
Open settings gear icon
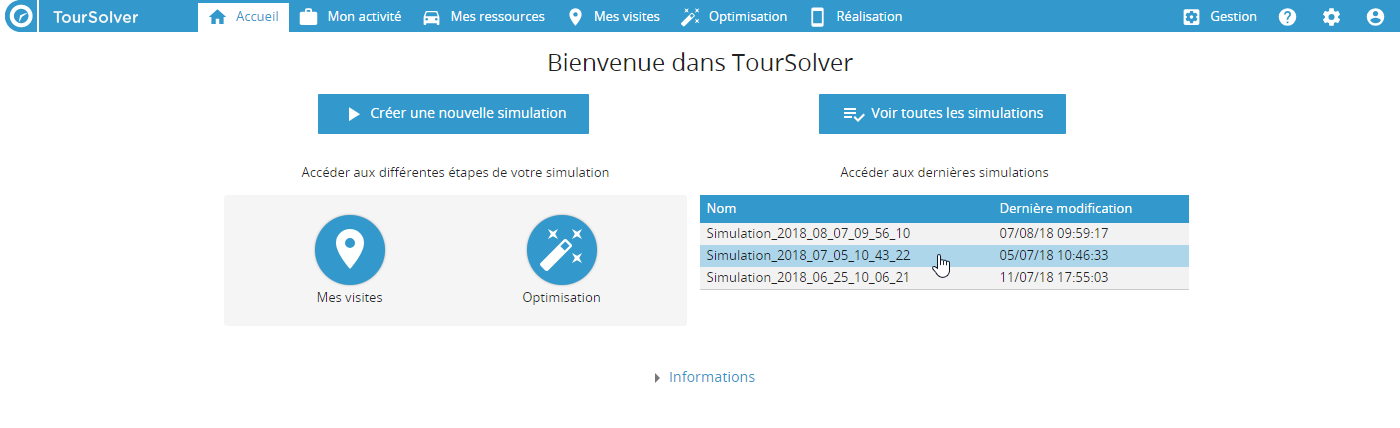tap(1331, 17)
